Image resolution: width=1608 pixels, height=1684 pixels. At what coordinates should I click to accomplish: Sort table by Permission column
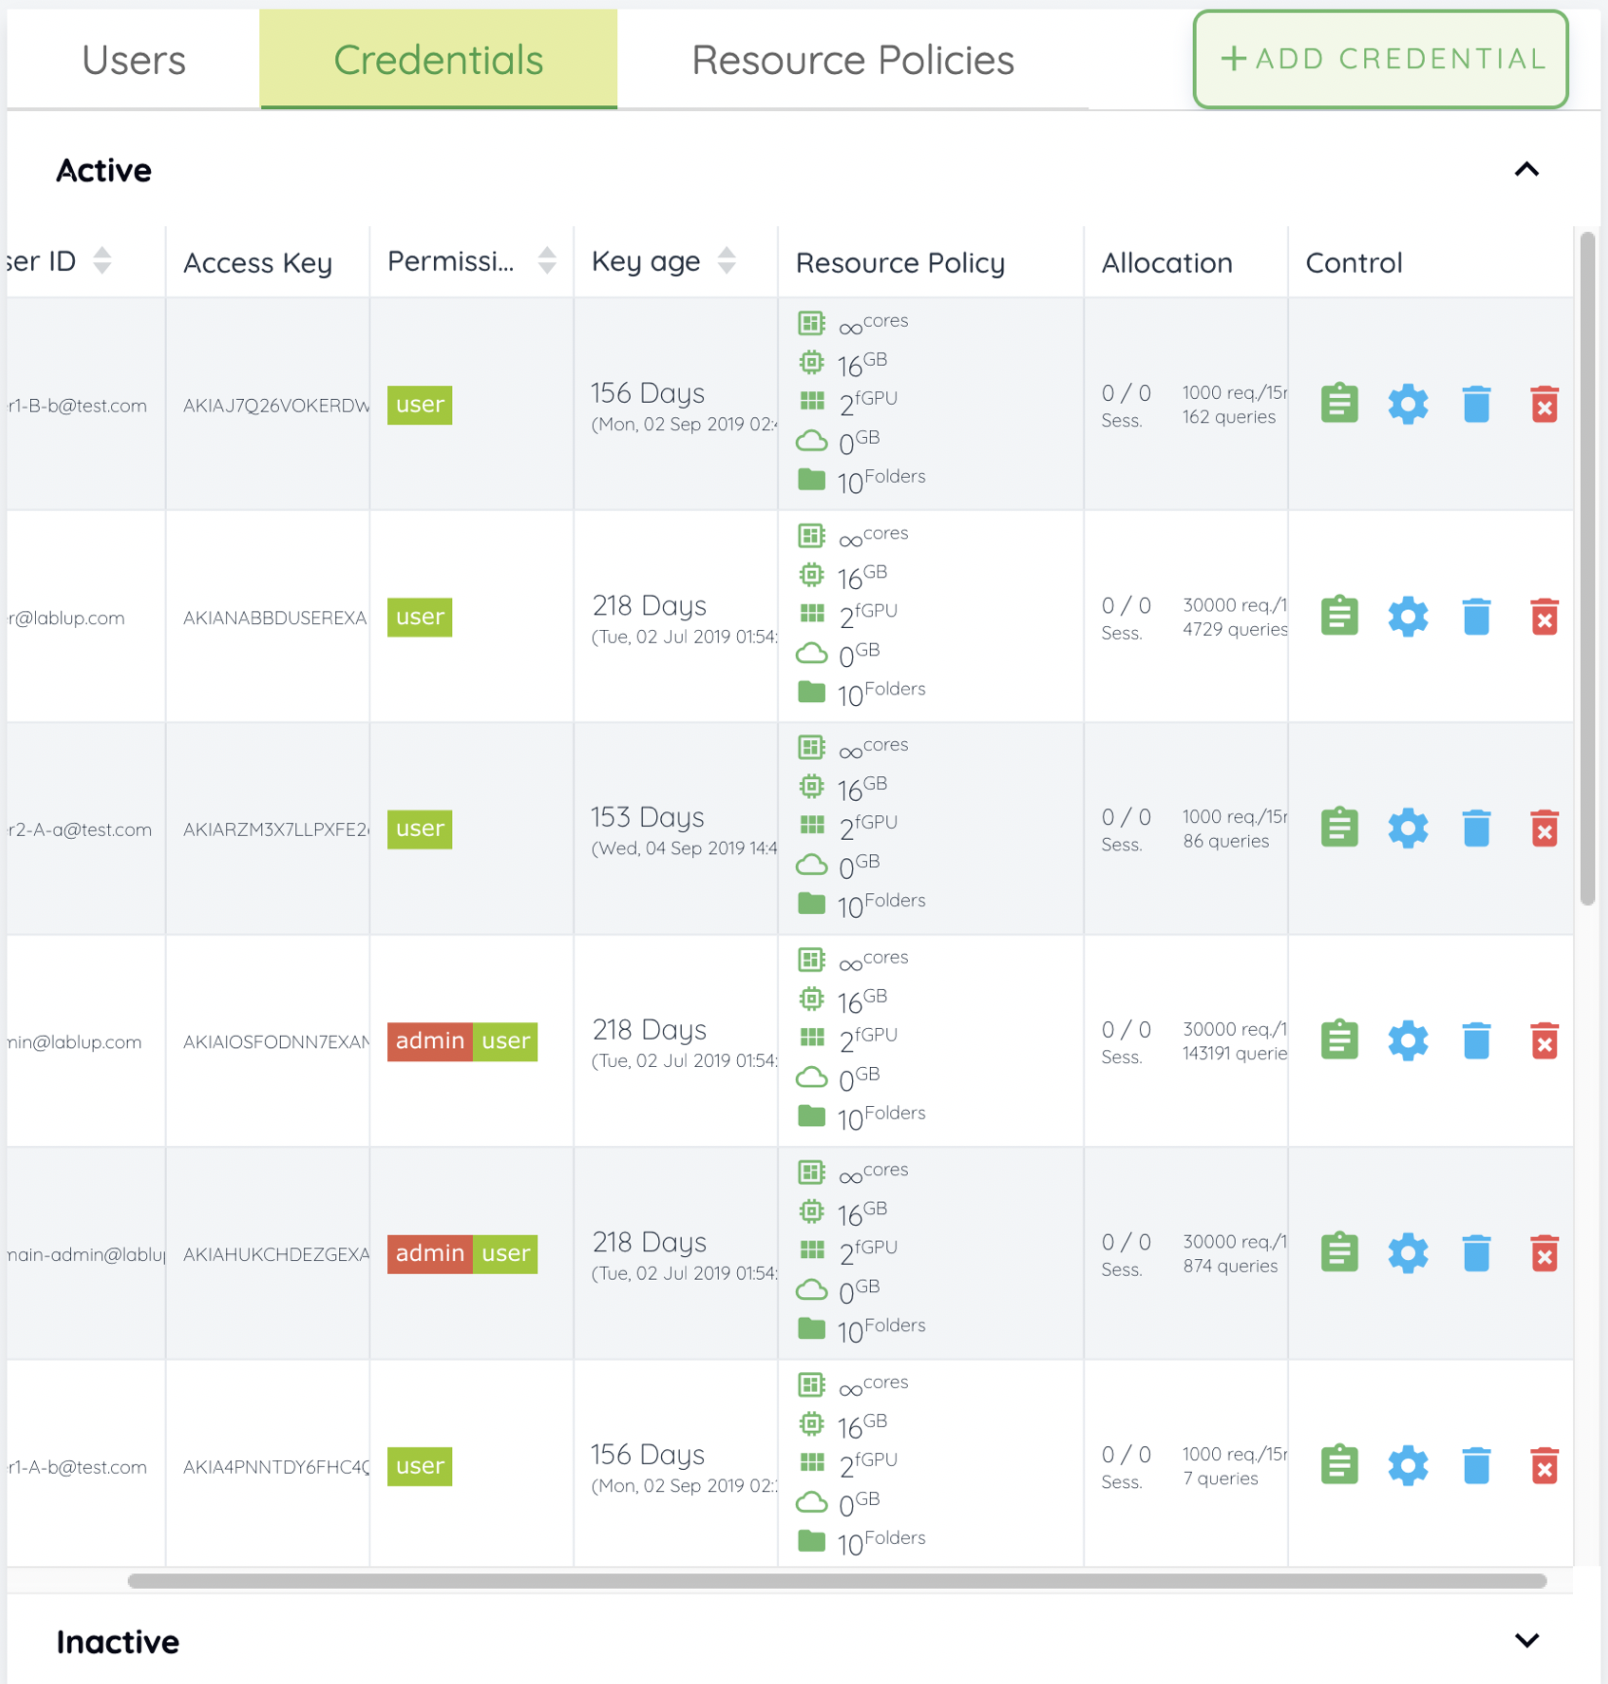[x=547, y=261]
